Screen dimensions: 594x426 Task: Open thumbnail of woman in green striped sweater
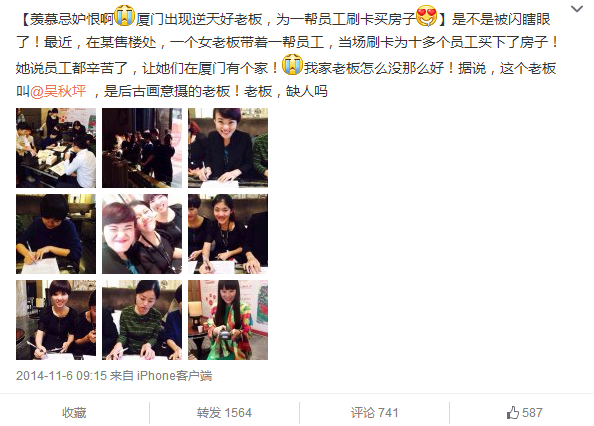(142, 320)
